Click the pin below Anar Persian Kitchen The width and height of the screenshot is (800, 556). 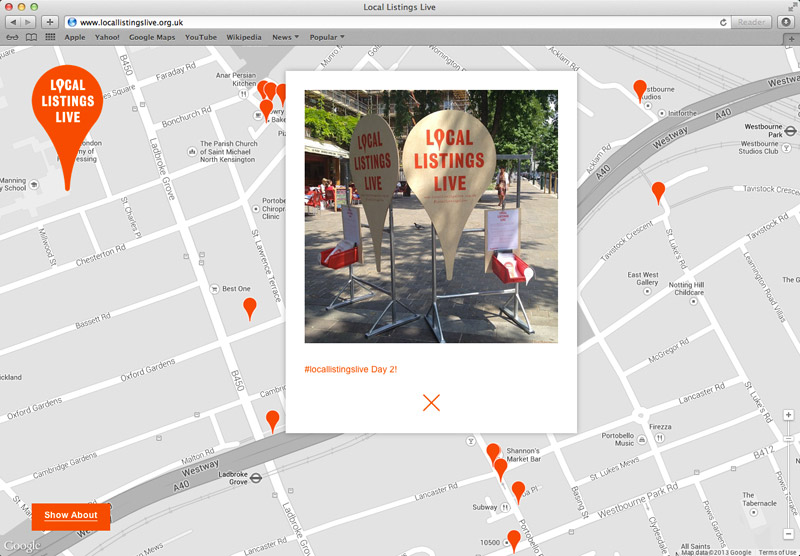tap(266, 110)
